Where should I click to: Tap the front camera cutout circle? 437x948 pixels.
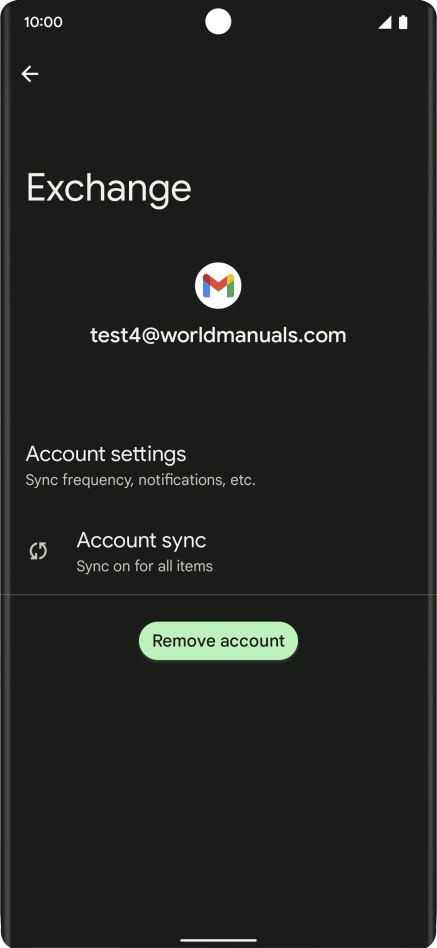pyautogui.click(x=218, y=22)
